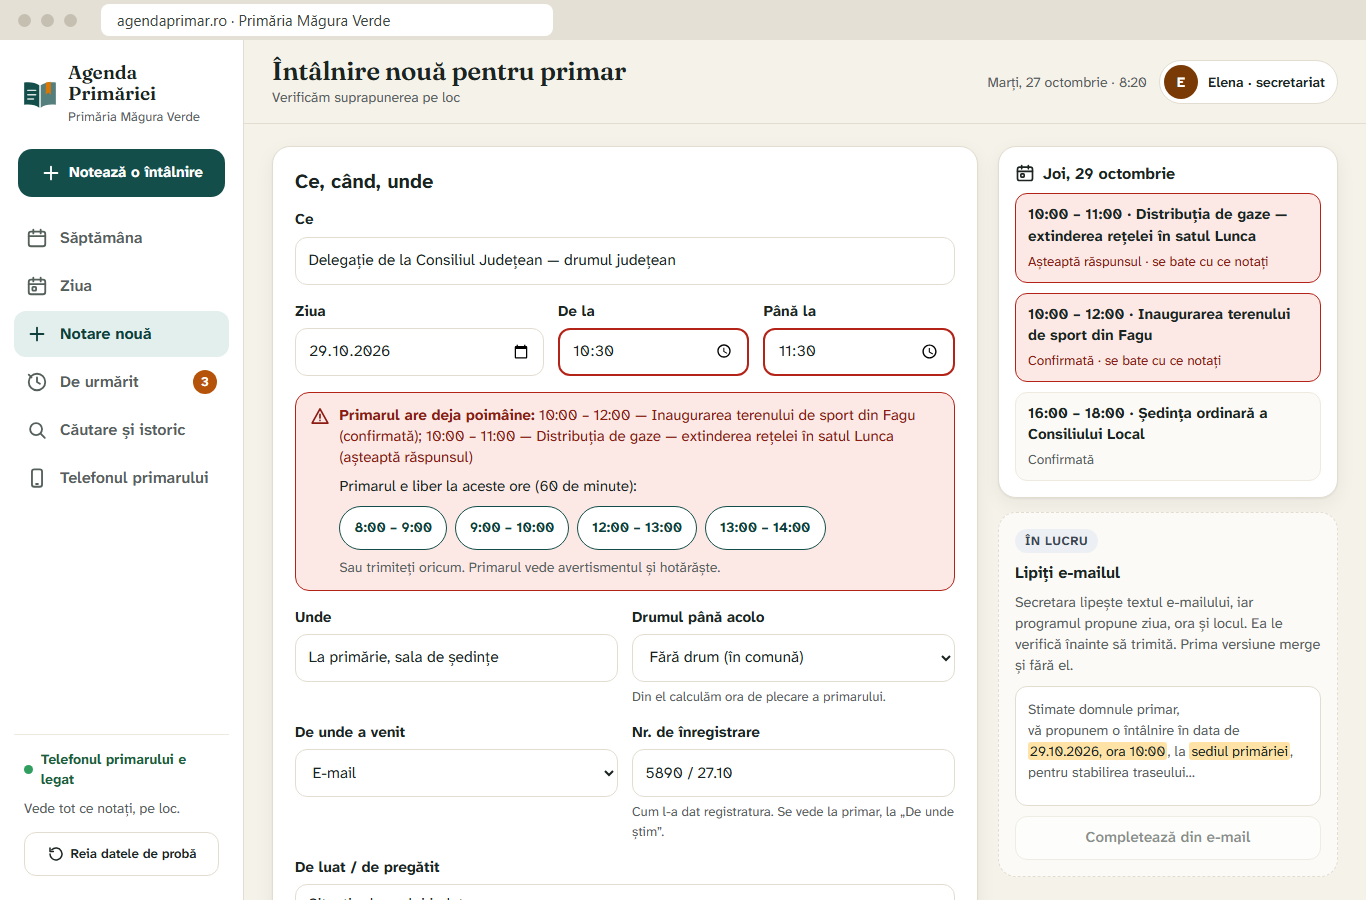This screenshot has height=900, width=1366.
Task: Click the highlighted 29.10.2026, ora 10:00 text
Action: [x=1097, y=752]
